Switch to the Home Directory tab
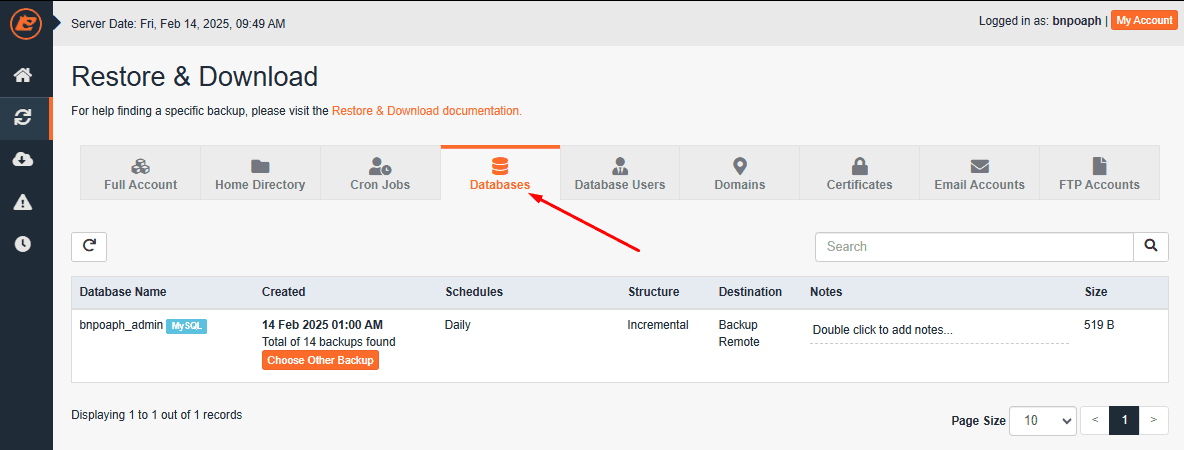This screenshot has width=1184, height=450. click(x=260, y=173)
